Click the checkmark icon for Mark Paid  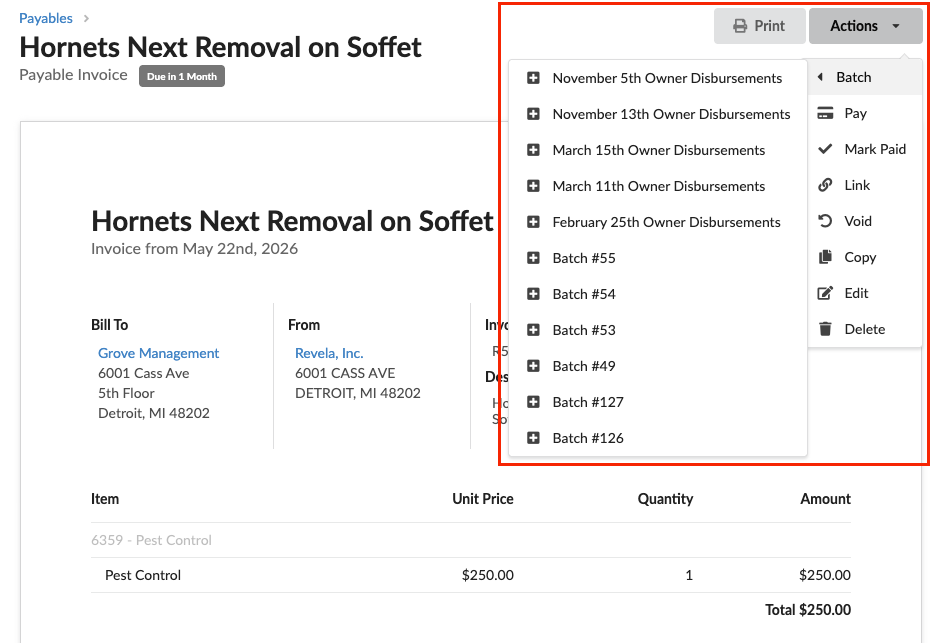(x=825, y=149)
